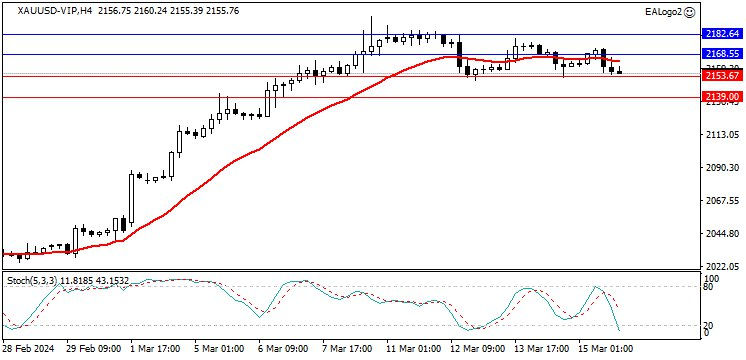Click the XAUUSD-VIP,H4 chart title

pos(56,10)
